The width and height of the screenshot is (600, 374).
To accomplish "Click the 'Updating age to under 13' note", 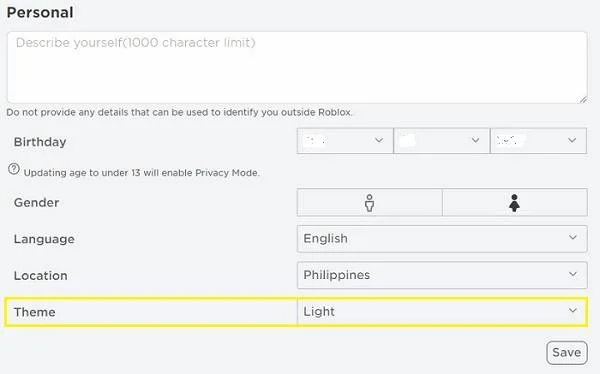I will tap(142, 173).
